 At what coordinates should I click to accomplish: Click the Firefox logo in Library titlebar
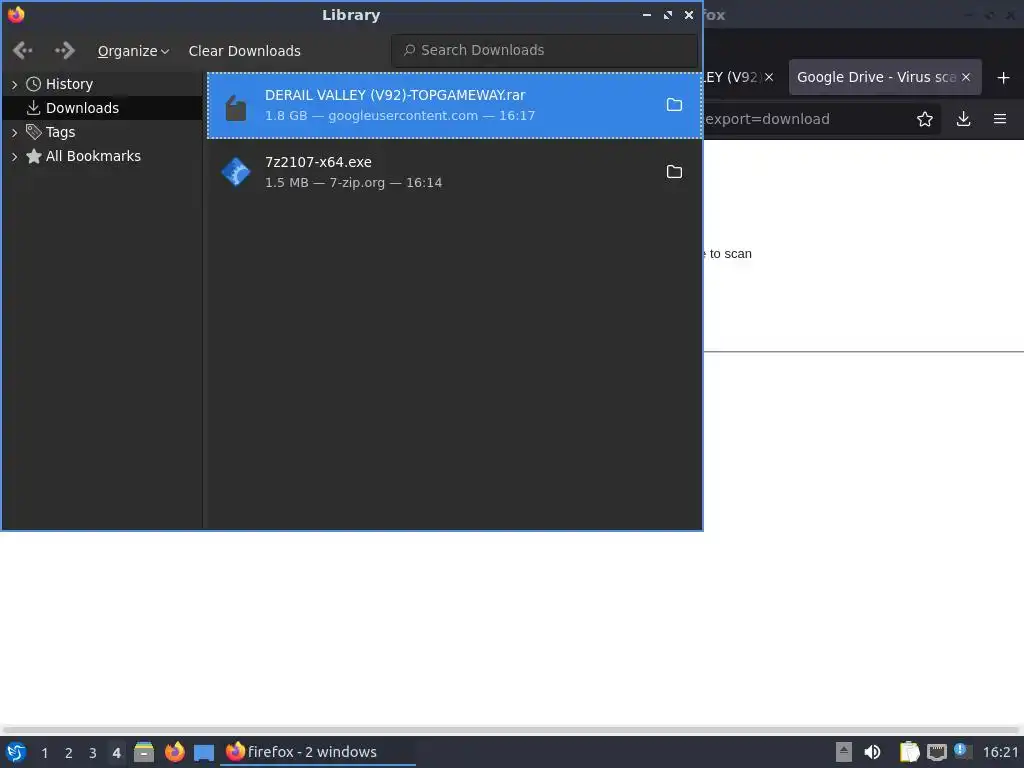(x=16, y=14)
